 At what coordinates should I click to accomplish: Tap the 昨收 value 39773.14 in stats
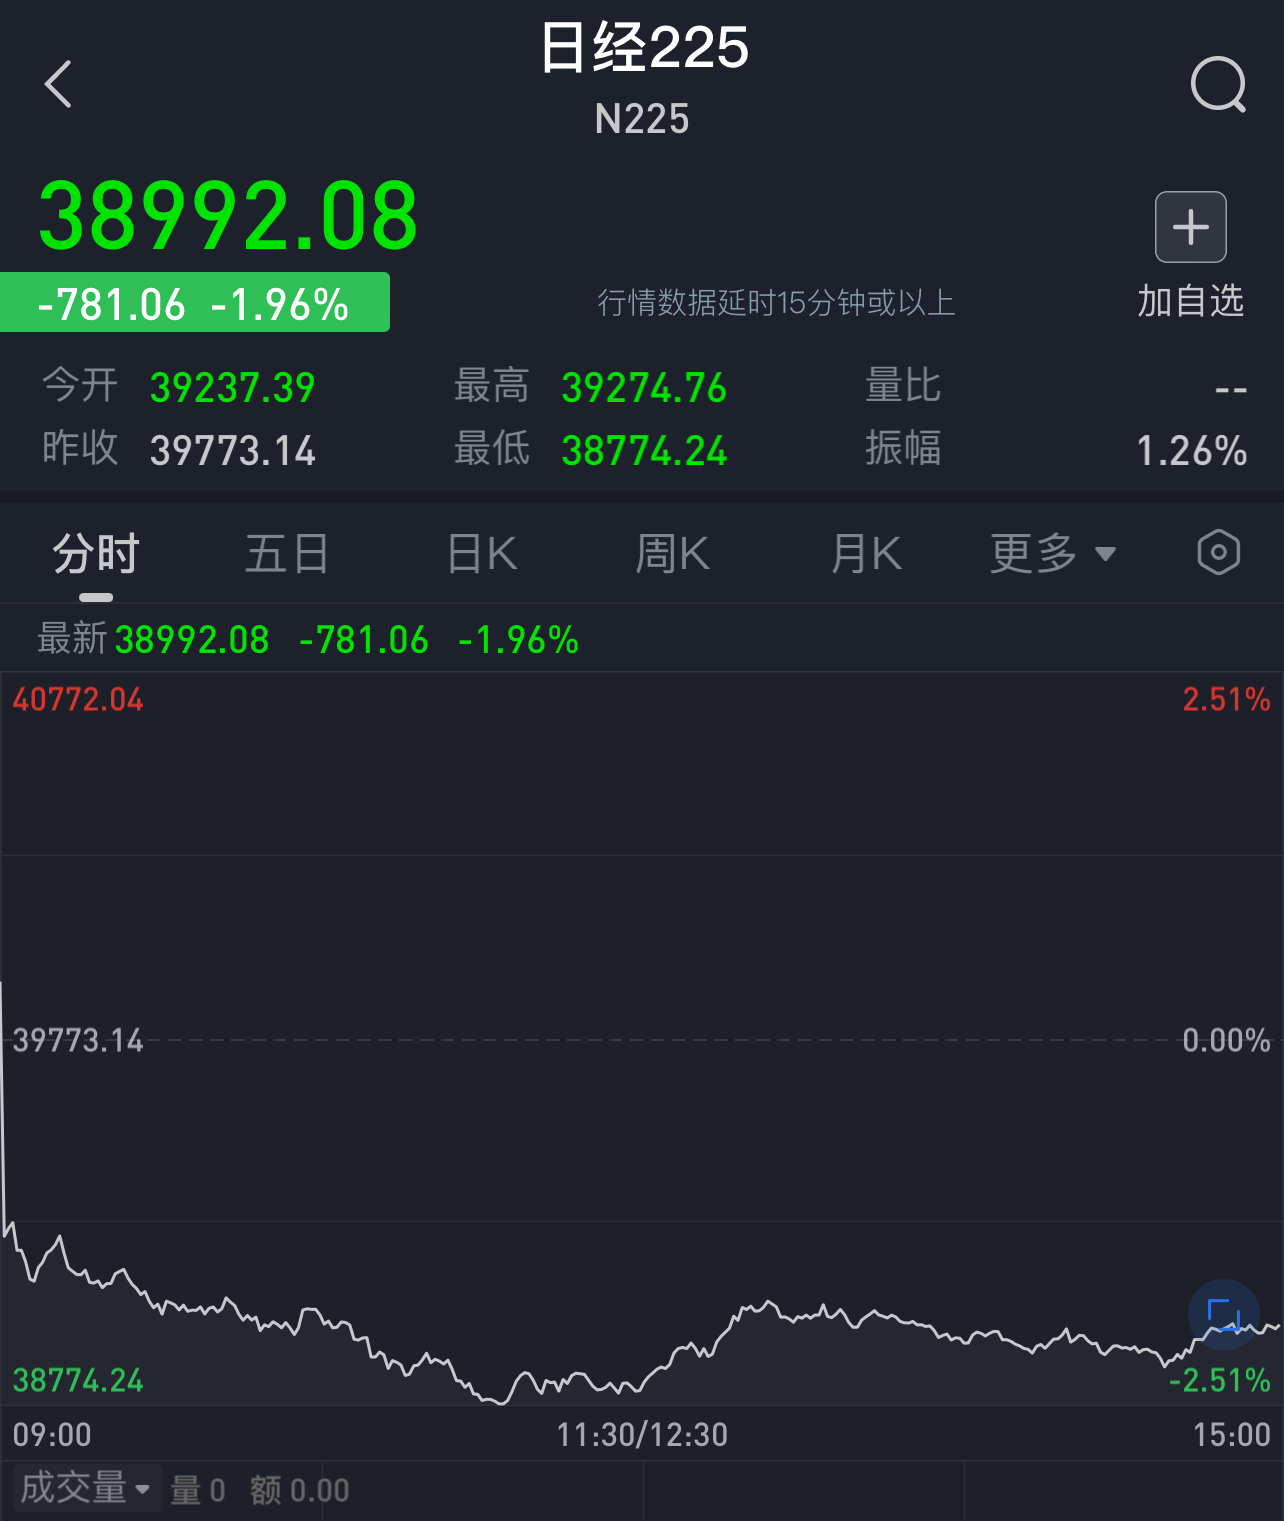coord(232,450)
